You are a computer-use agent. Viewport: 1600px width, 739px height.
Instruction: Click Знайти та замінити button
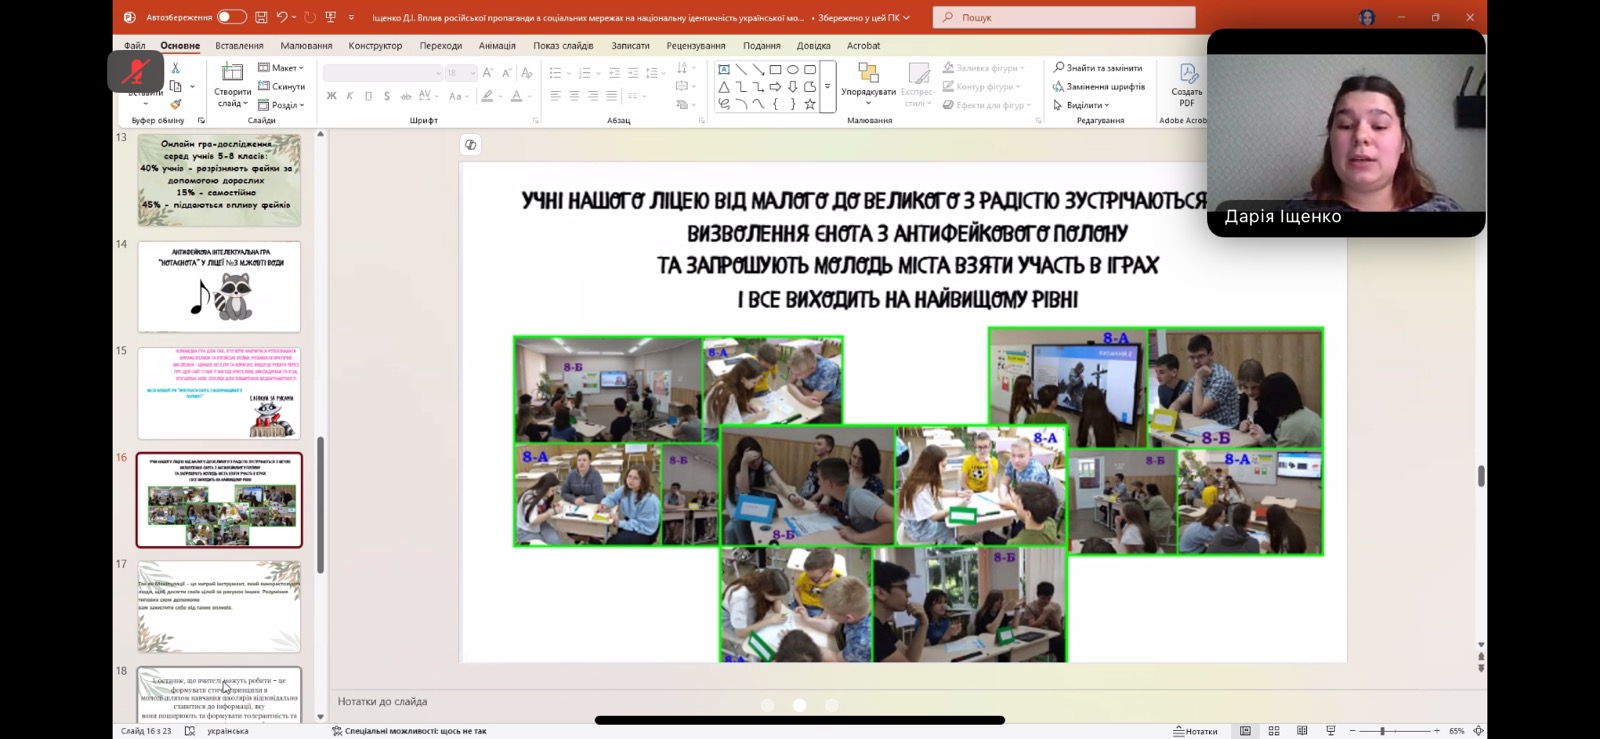(x=1098, y=68)
